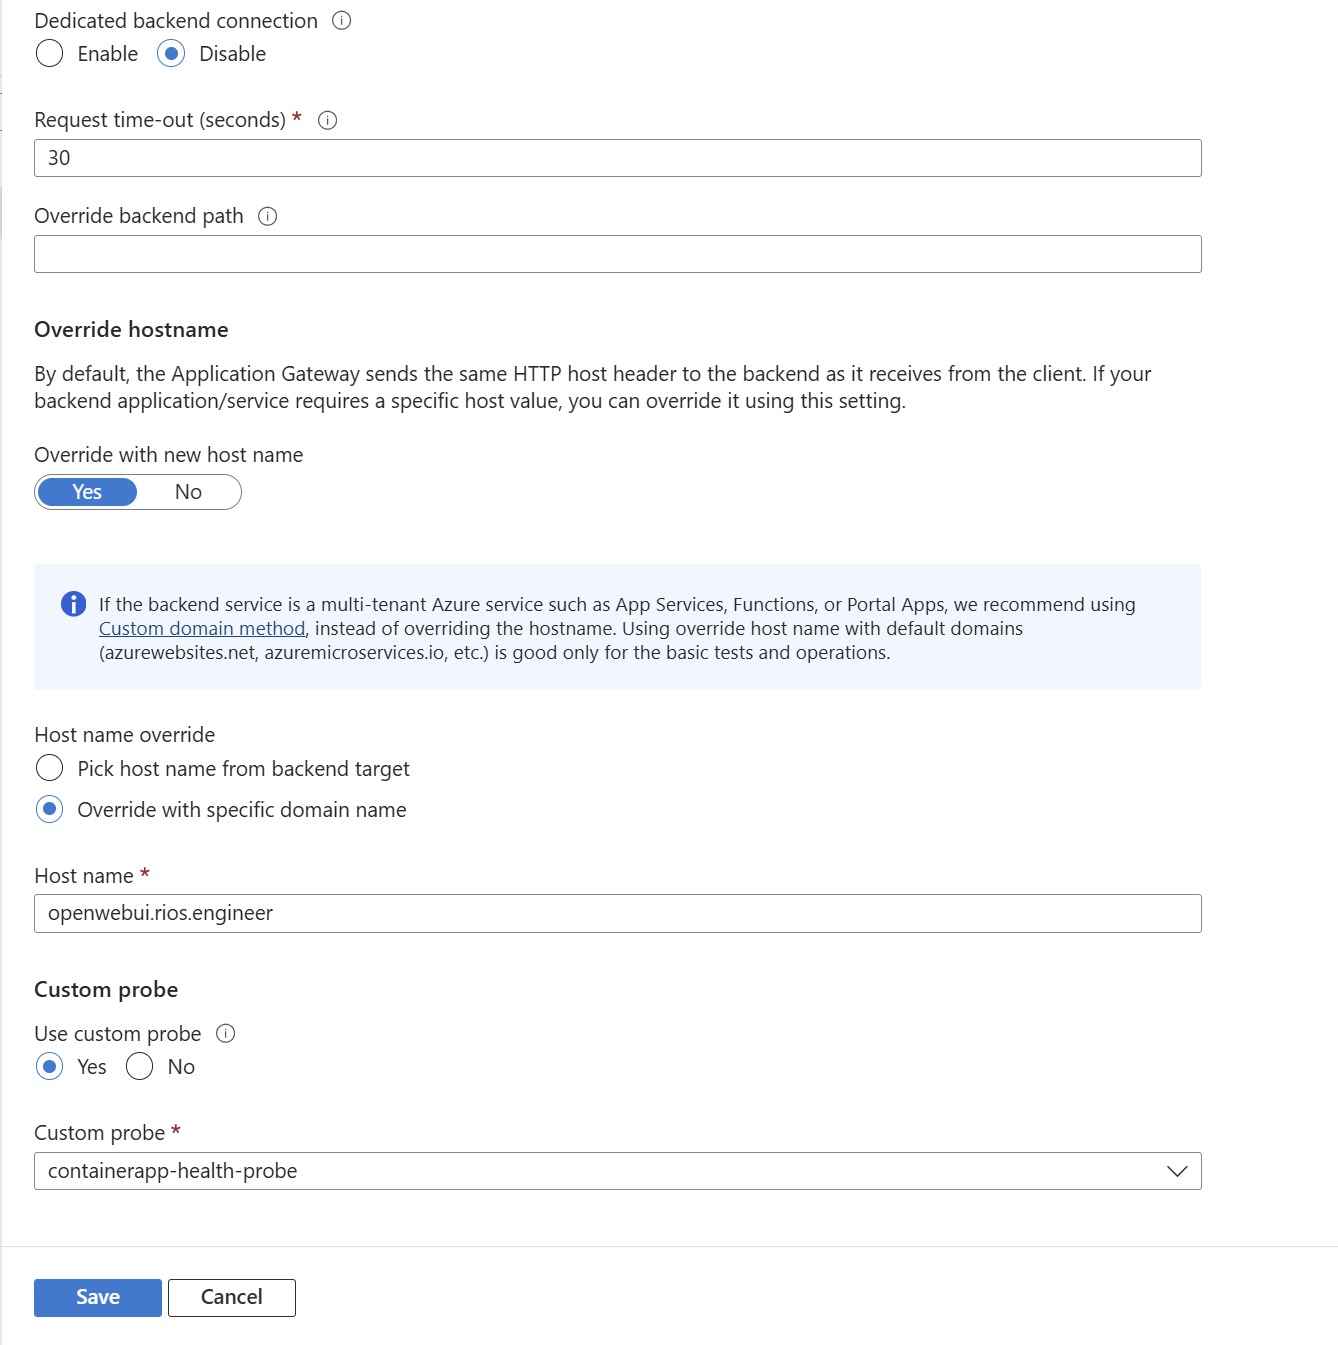Select Disable for dedicated backend connection
Screen dimensions: 1338x1345
171,54
